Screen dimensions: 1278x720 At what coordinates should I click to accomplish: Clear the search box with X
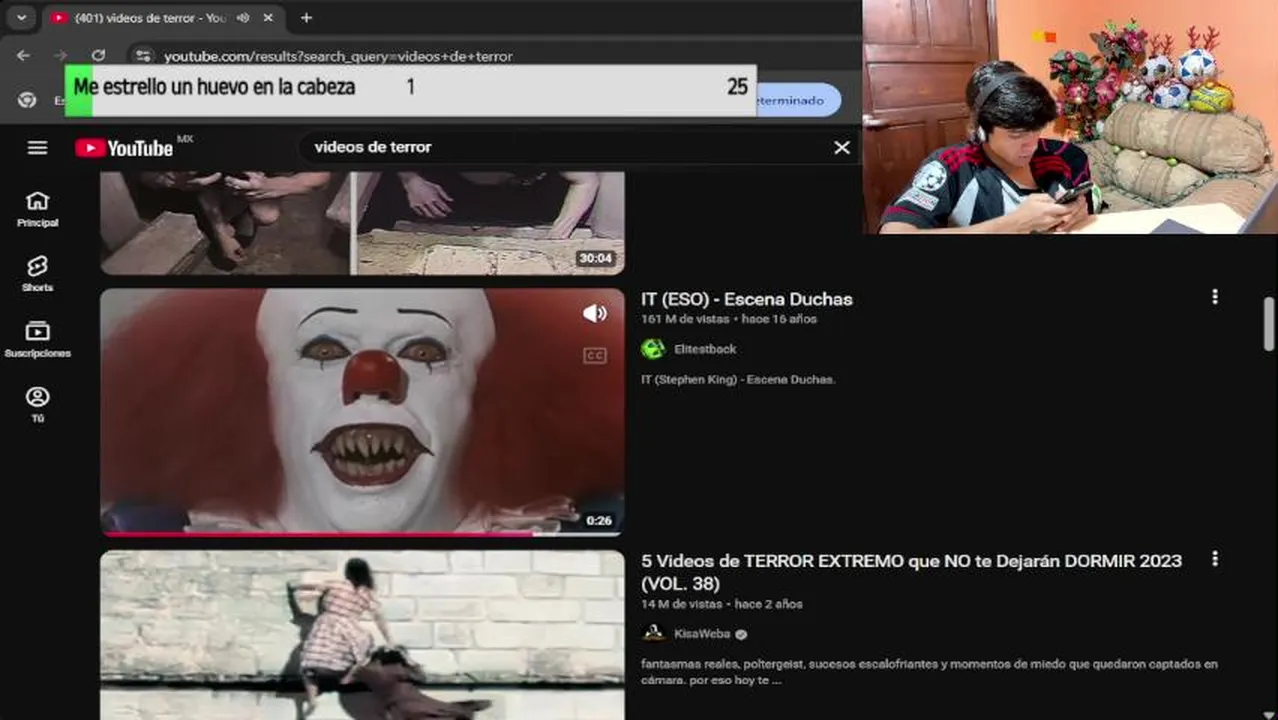(x=842, y=148)
